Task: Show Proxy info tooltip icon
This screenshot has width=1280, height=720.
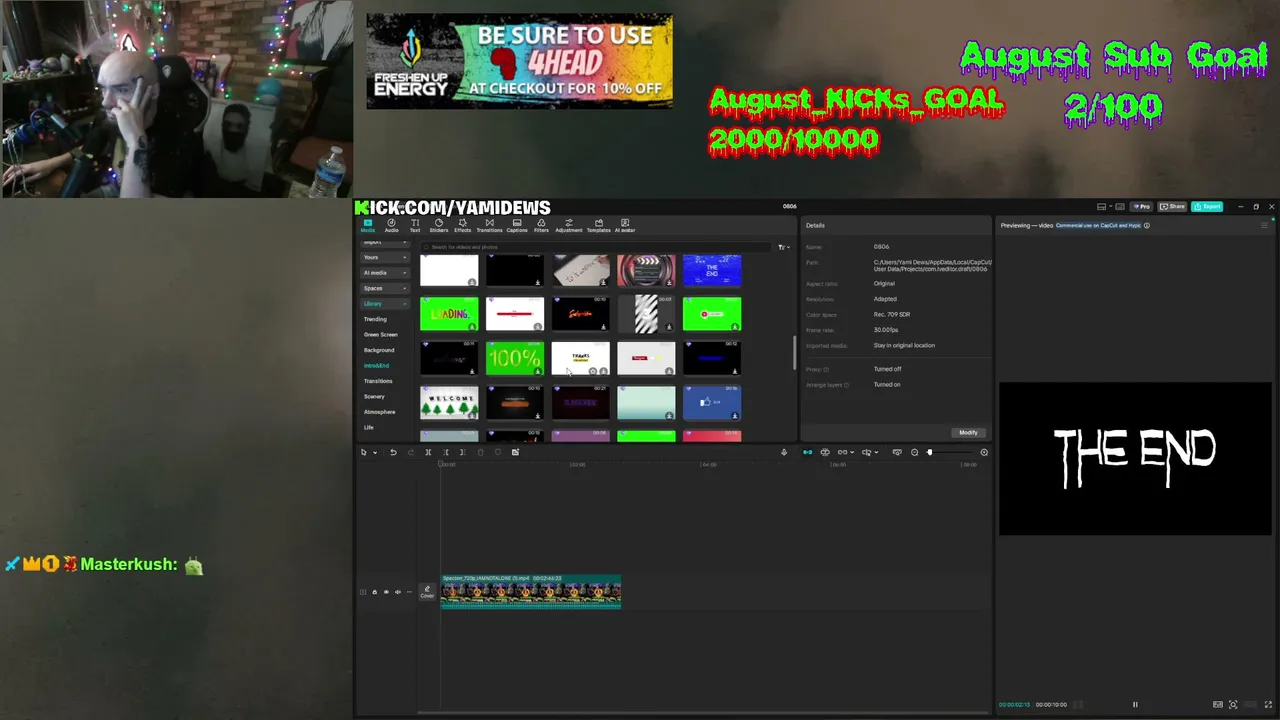Action: [827, 370]
